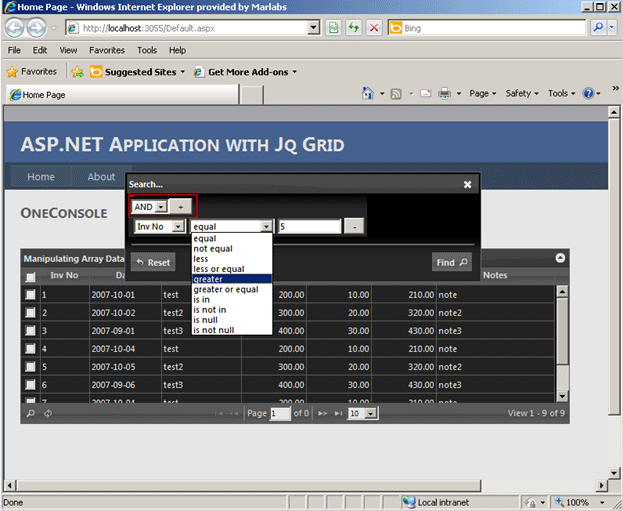Image resolution: width=623 pixels, height=511 pixels.
Task: Open the Safety command bar menu
Action: click(x=522, y=93)
